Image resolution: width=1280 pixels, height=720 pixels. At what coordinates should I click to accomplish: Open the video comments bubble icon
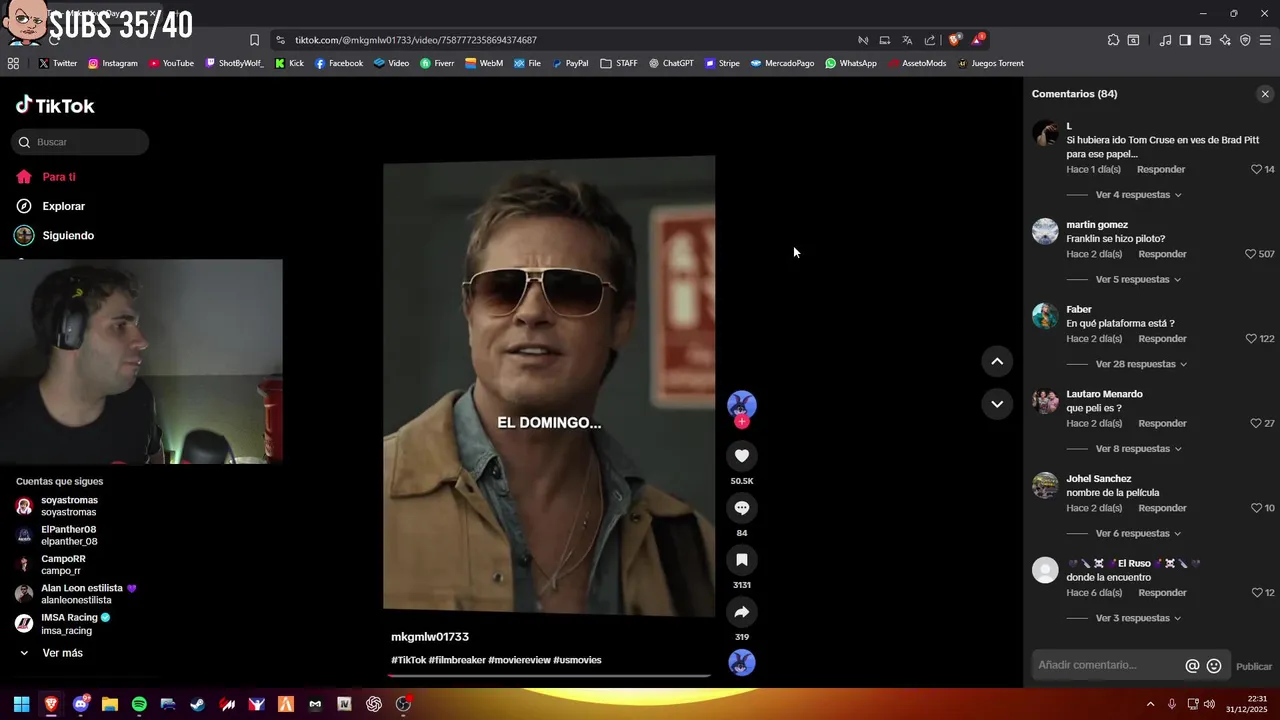(741, 508)
